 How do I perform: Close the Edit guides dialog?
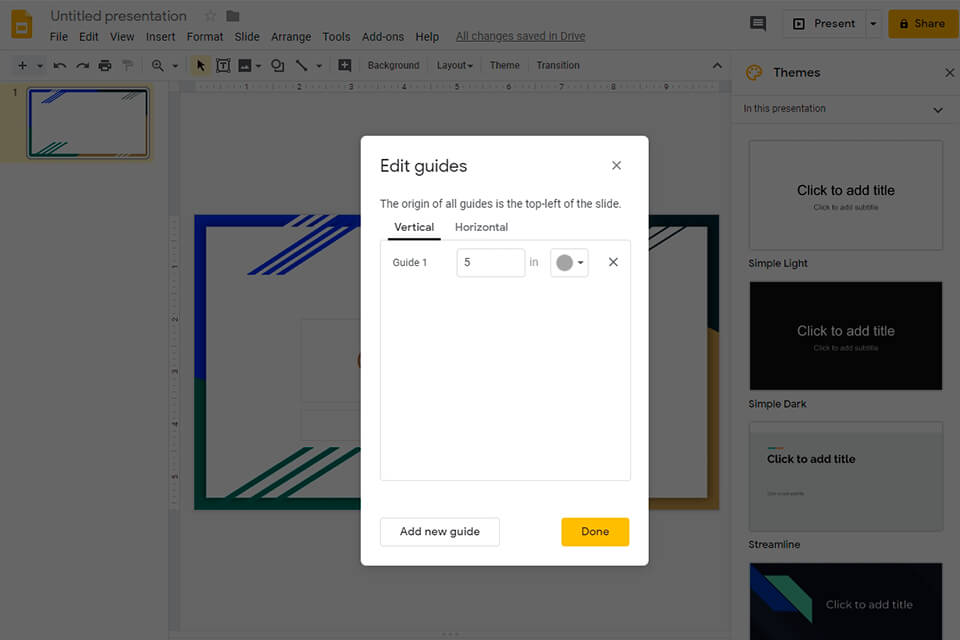pos(616,166)
